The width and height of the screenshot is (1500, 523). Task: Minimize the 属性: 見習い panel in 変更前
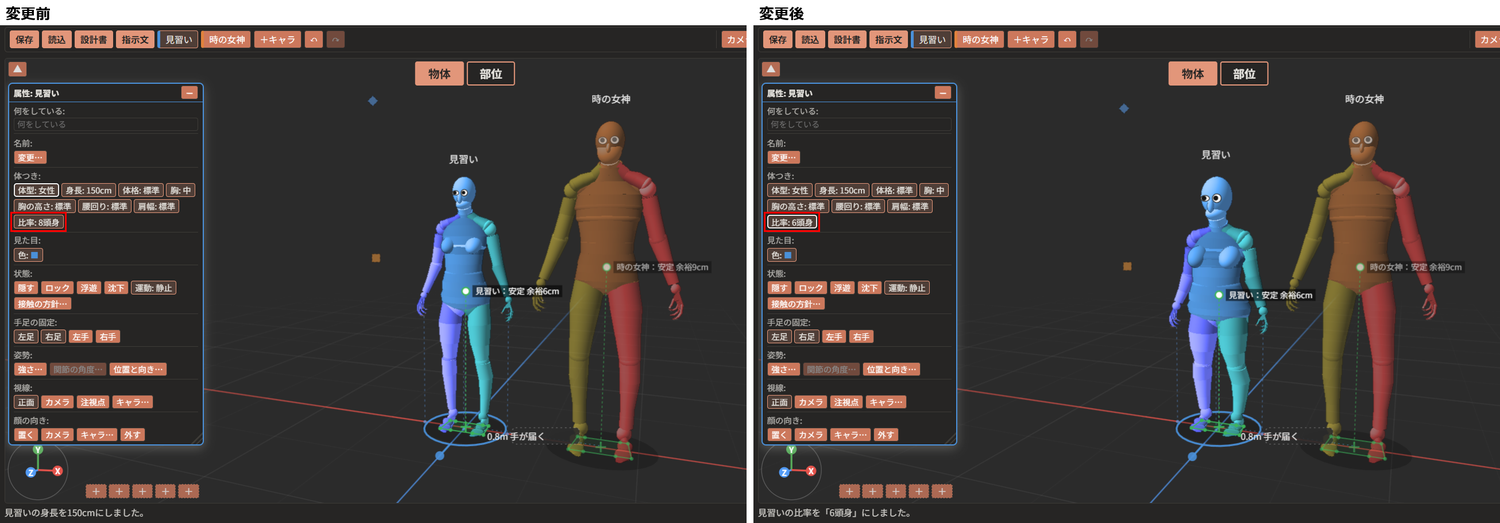(189, 93)
